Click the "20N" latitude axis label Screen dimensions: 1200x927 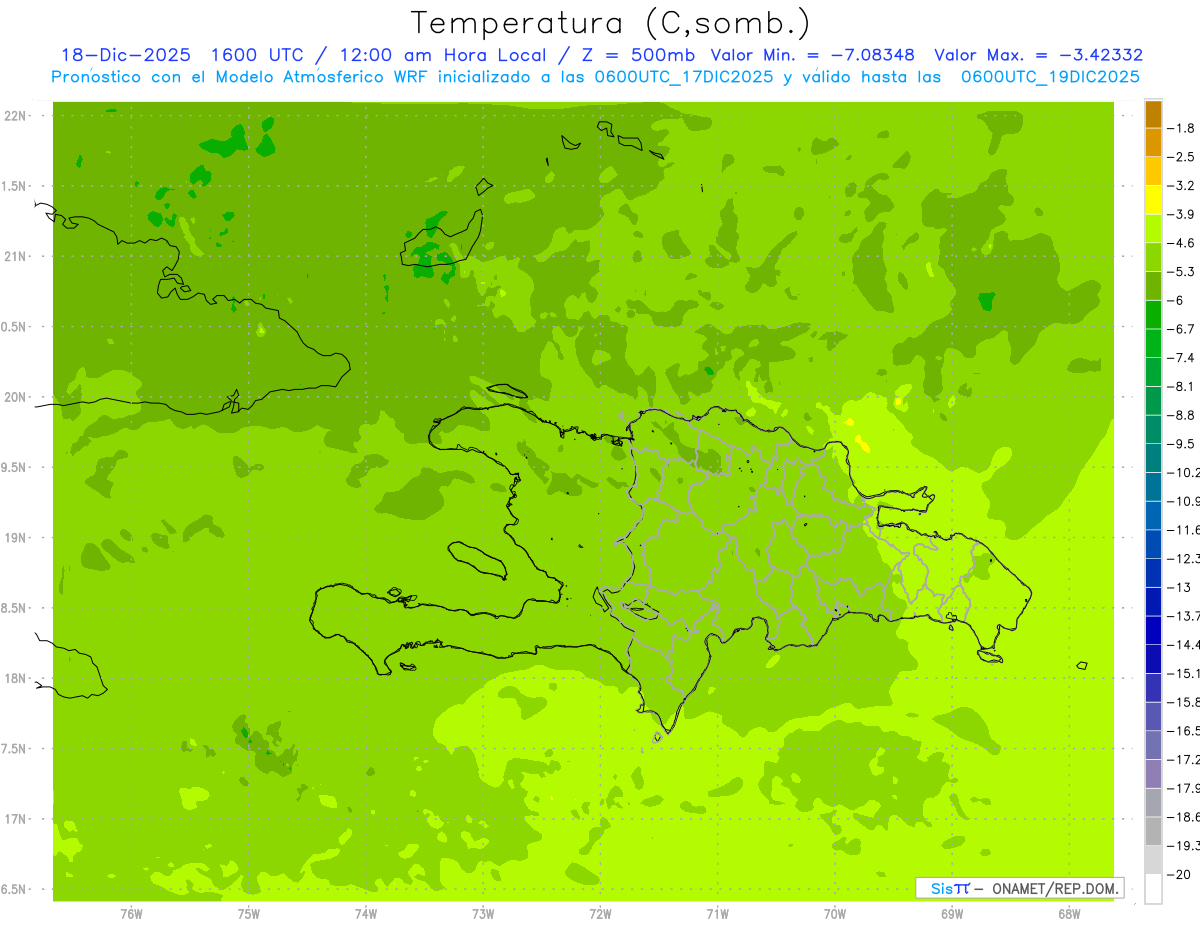point(14,397)
